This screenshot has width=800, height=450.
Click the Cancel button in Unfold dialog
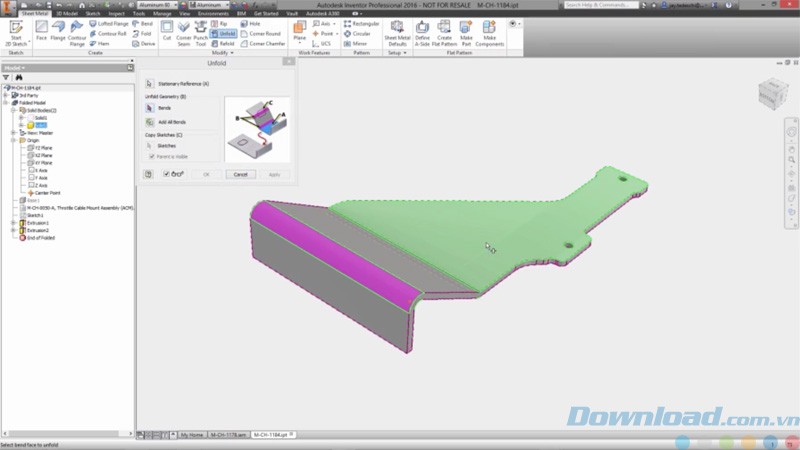(x=240, y=174)
